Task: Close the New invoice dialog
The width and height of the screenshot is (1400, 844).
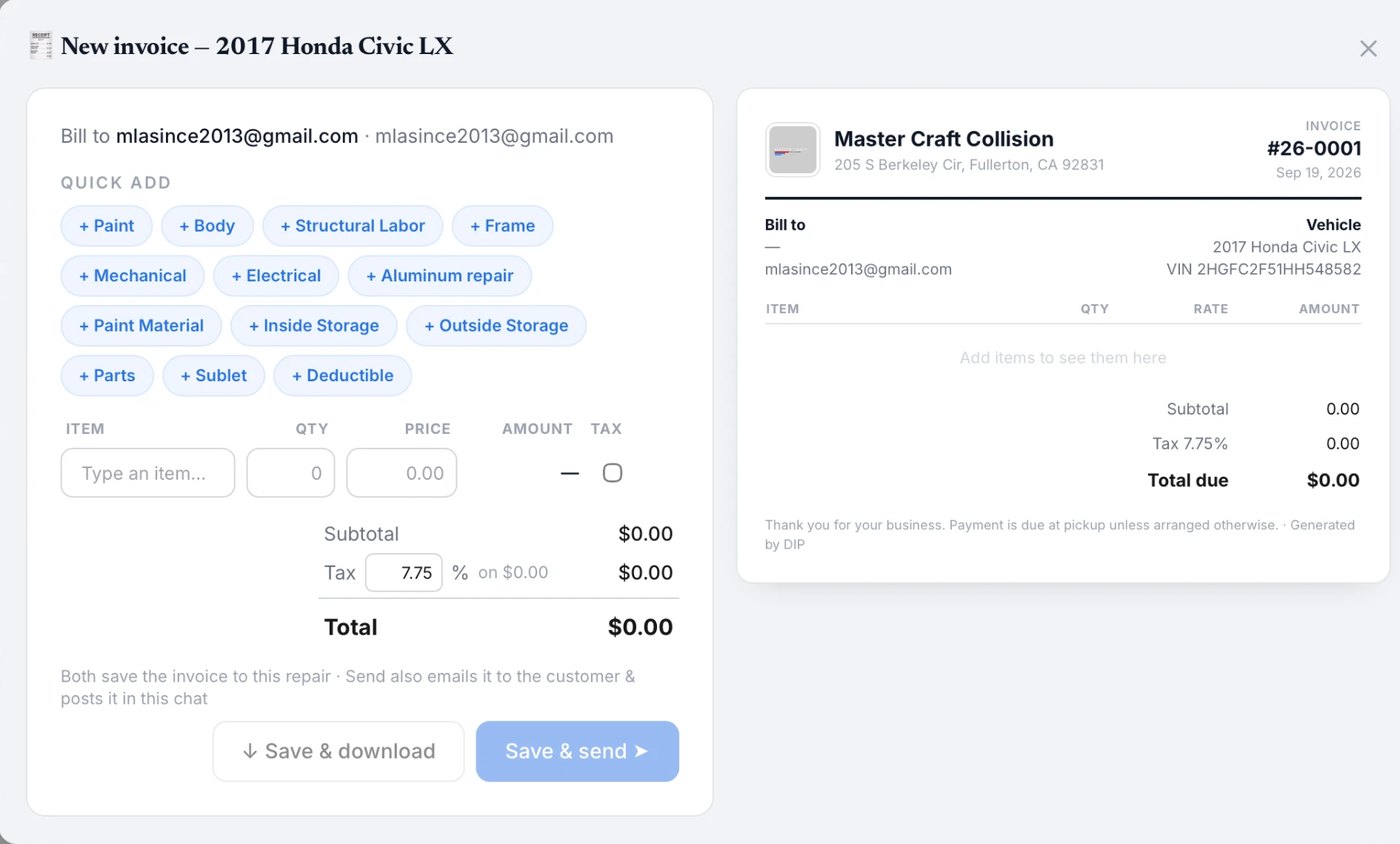Action: [1368, 48]
